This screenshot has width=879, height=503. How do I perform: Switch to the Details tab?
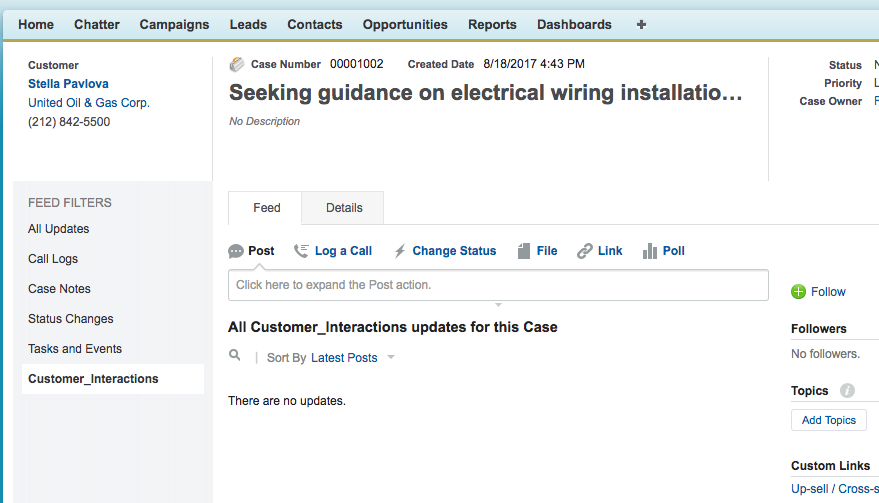(x=344, y=208)
